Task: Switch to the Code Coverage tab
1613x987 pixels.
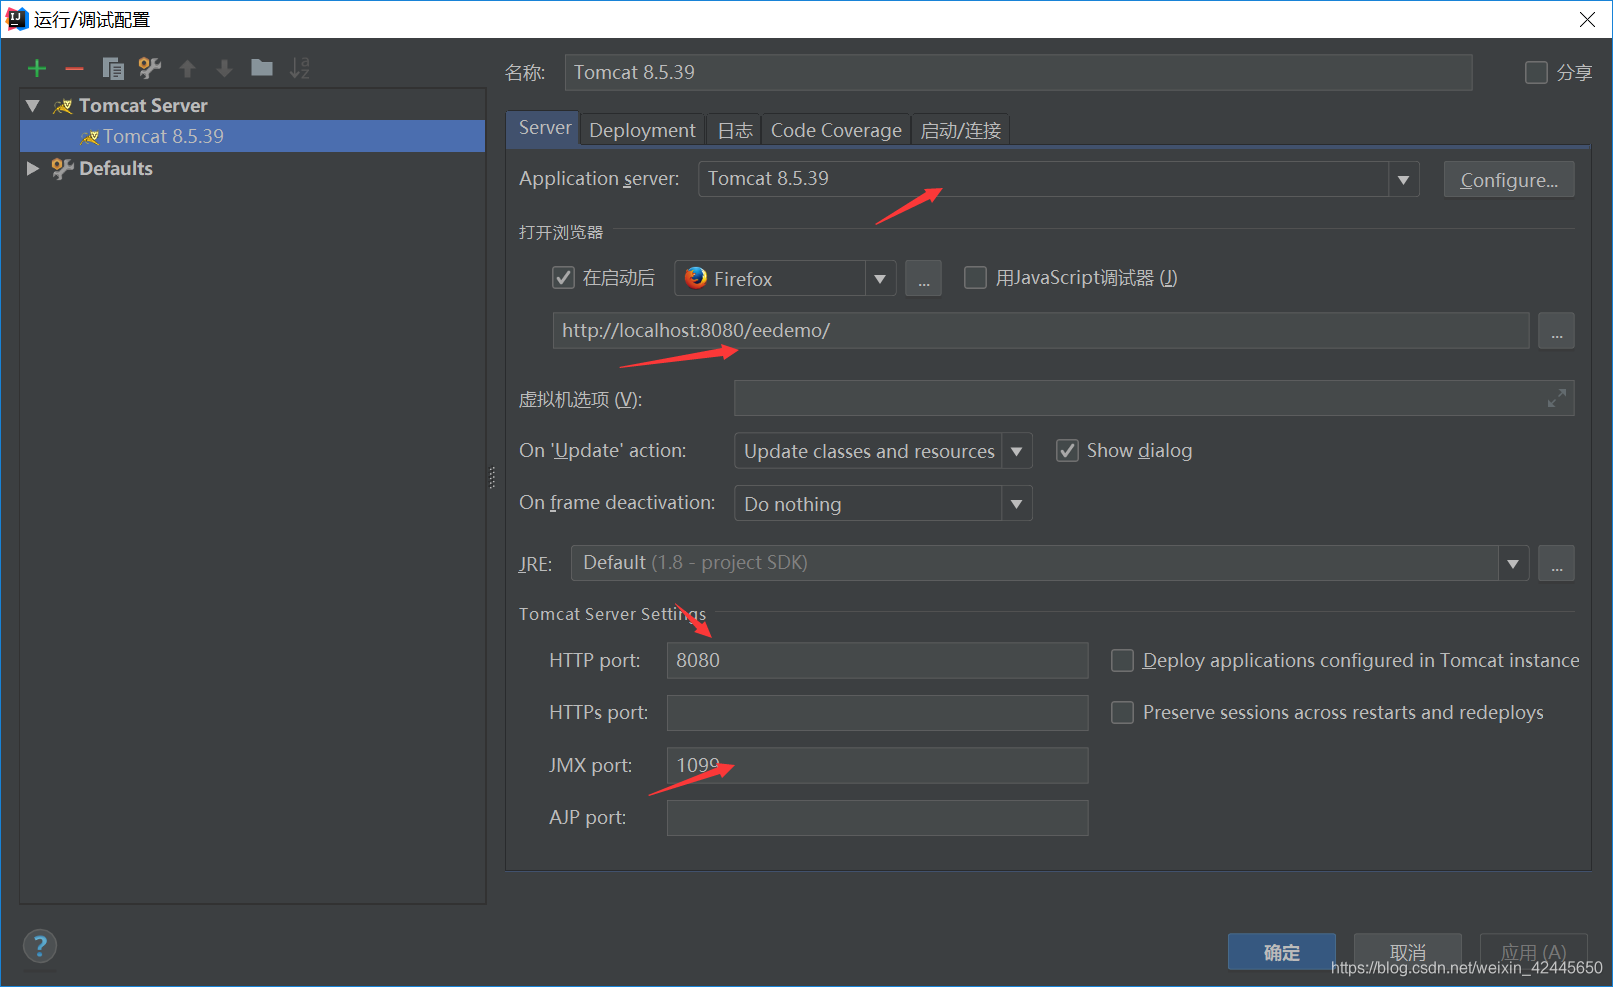Action: coord(836,130)
